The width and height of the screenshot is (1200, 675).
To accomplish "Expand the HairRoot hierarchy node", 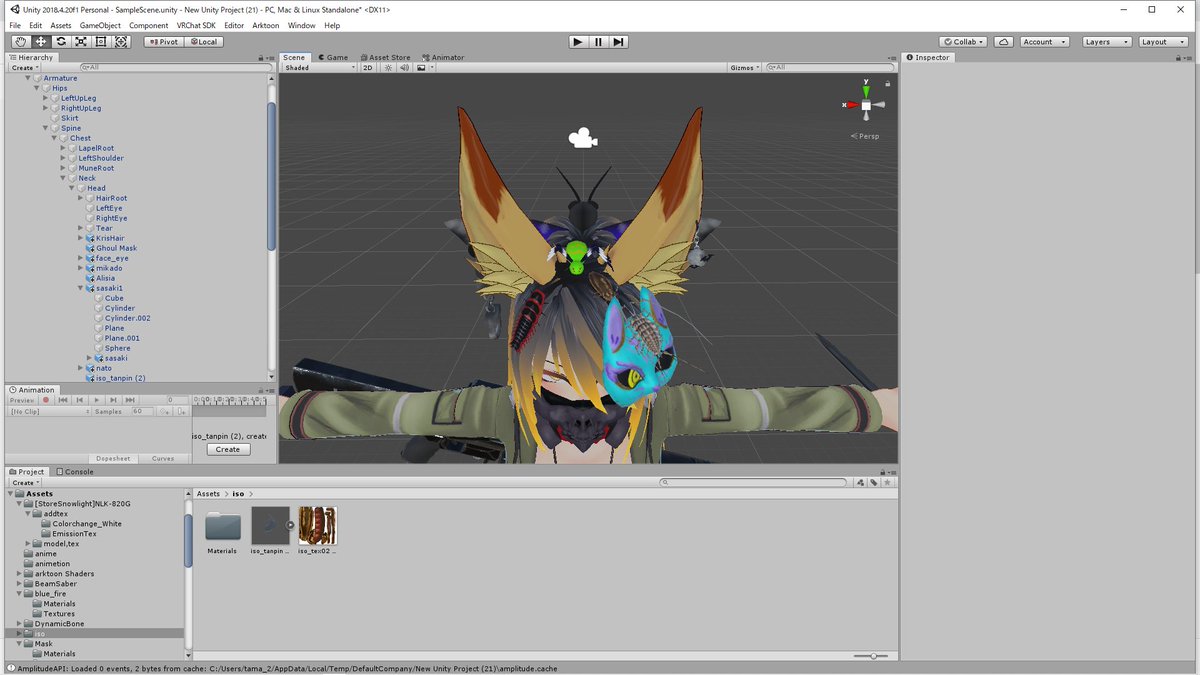I will (x=81, y=198).
